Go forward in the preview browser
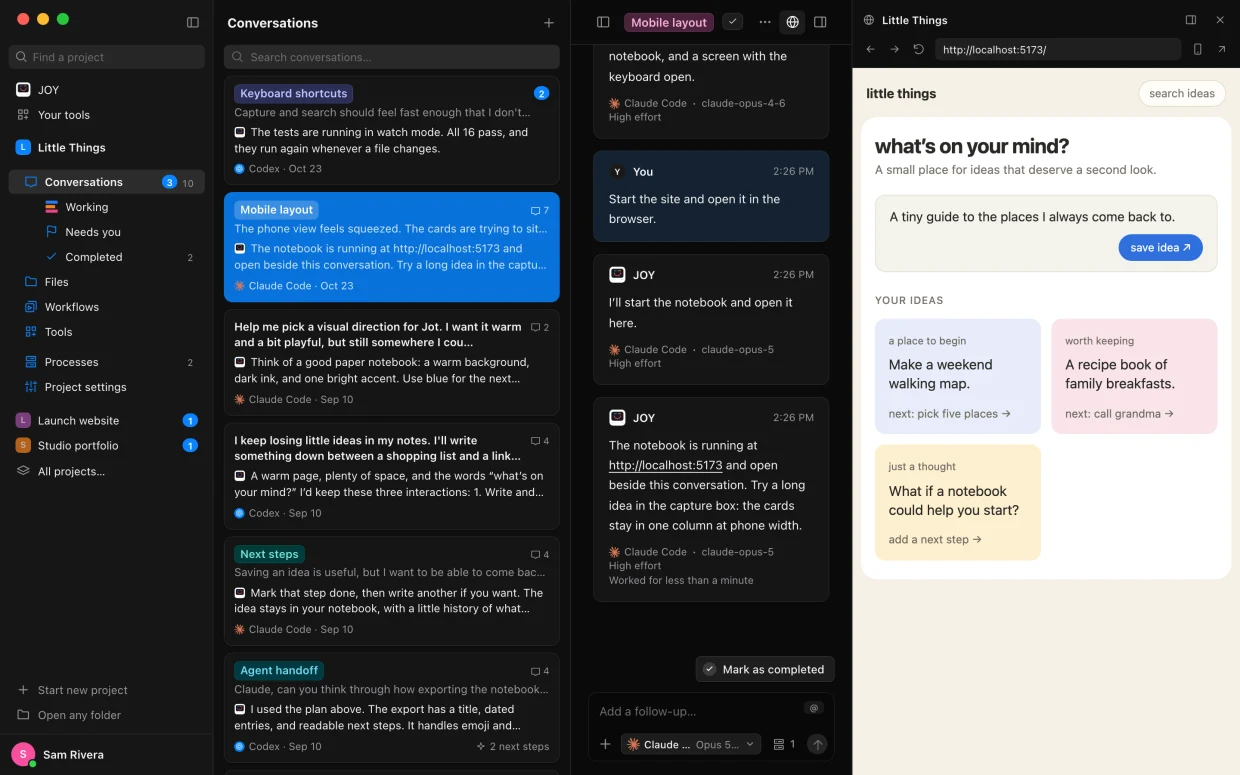This screenshot has height=775, width=1240. [x=894, y=49]
